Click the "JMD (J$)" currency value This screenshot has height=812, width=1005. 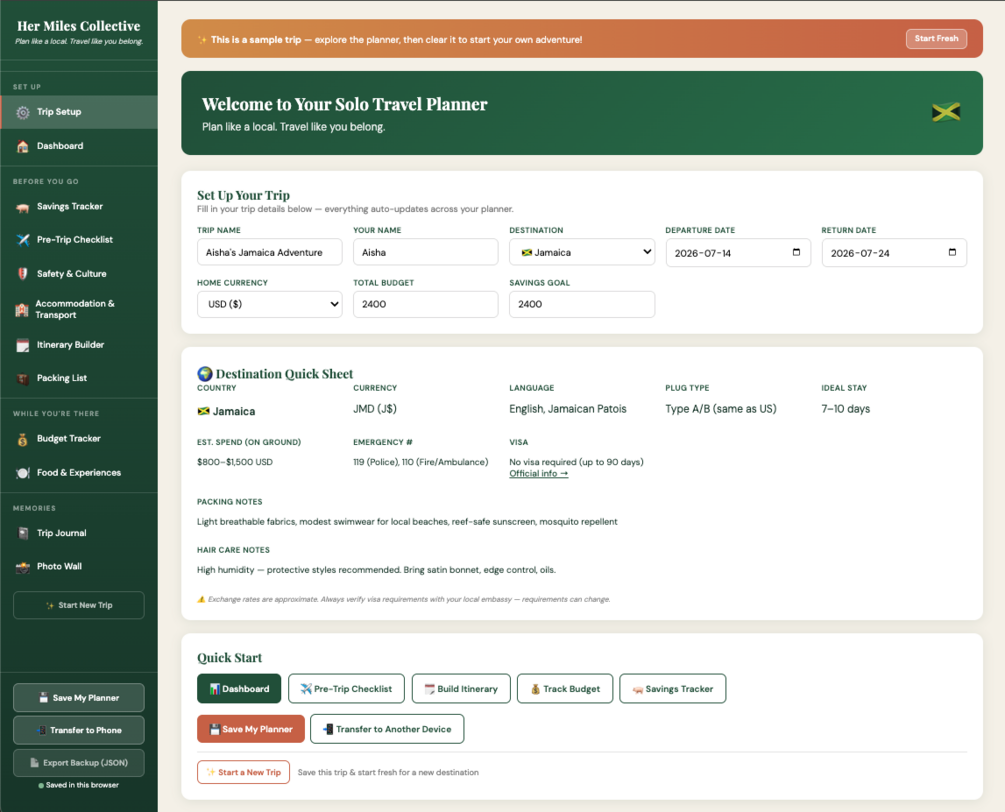[375, 409]
